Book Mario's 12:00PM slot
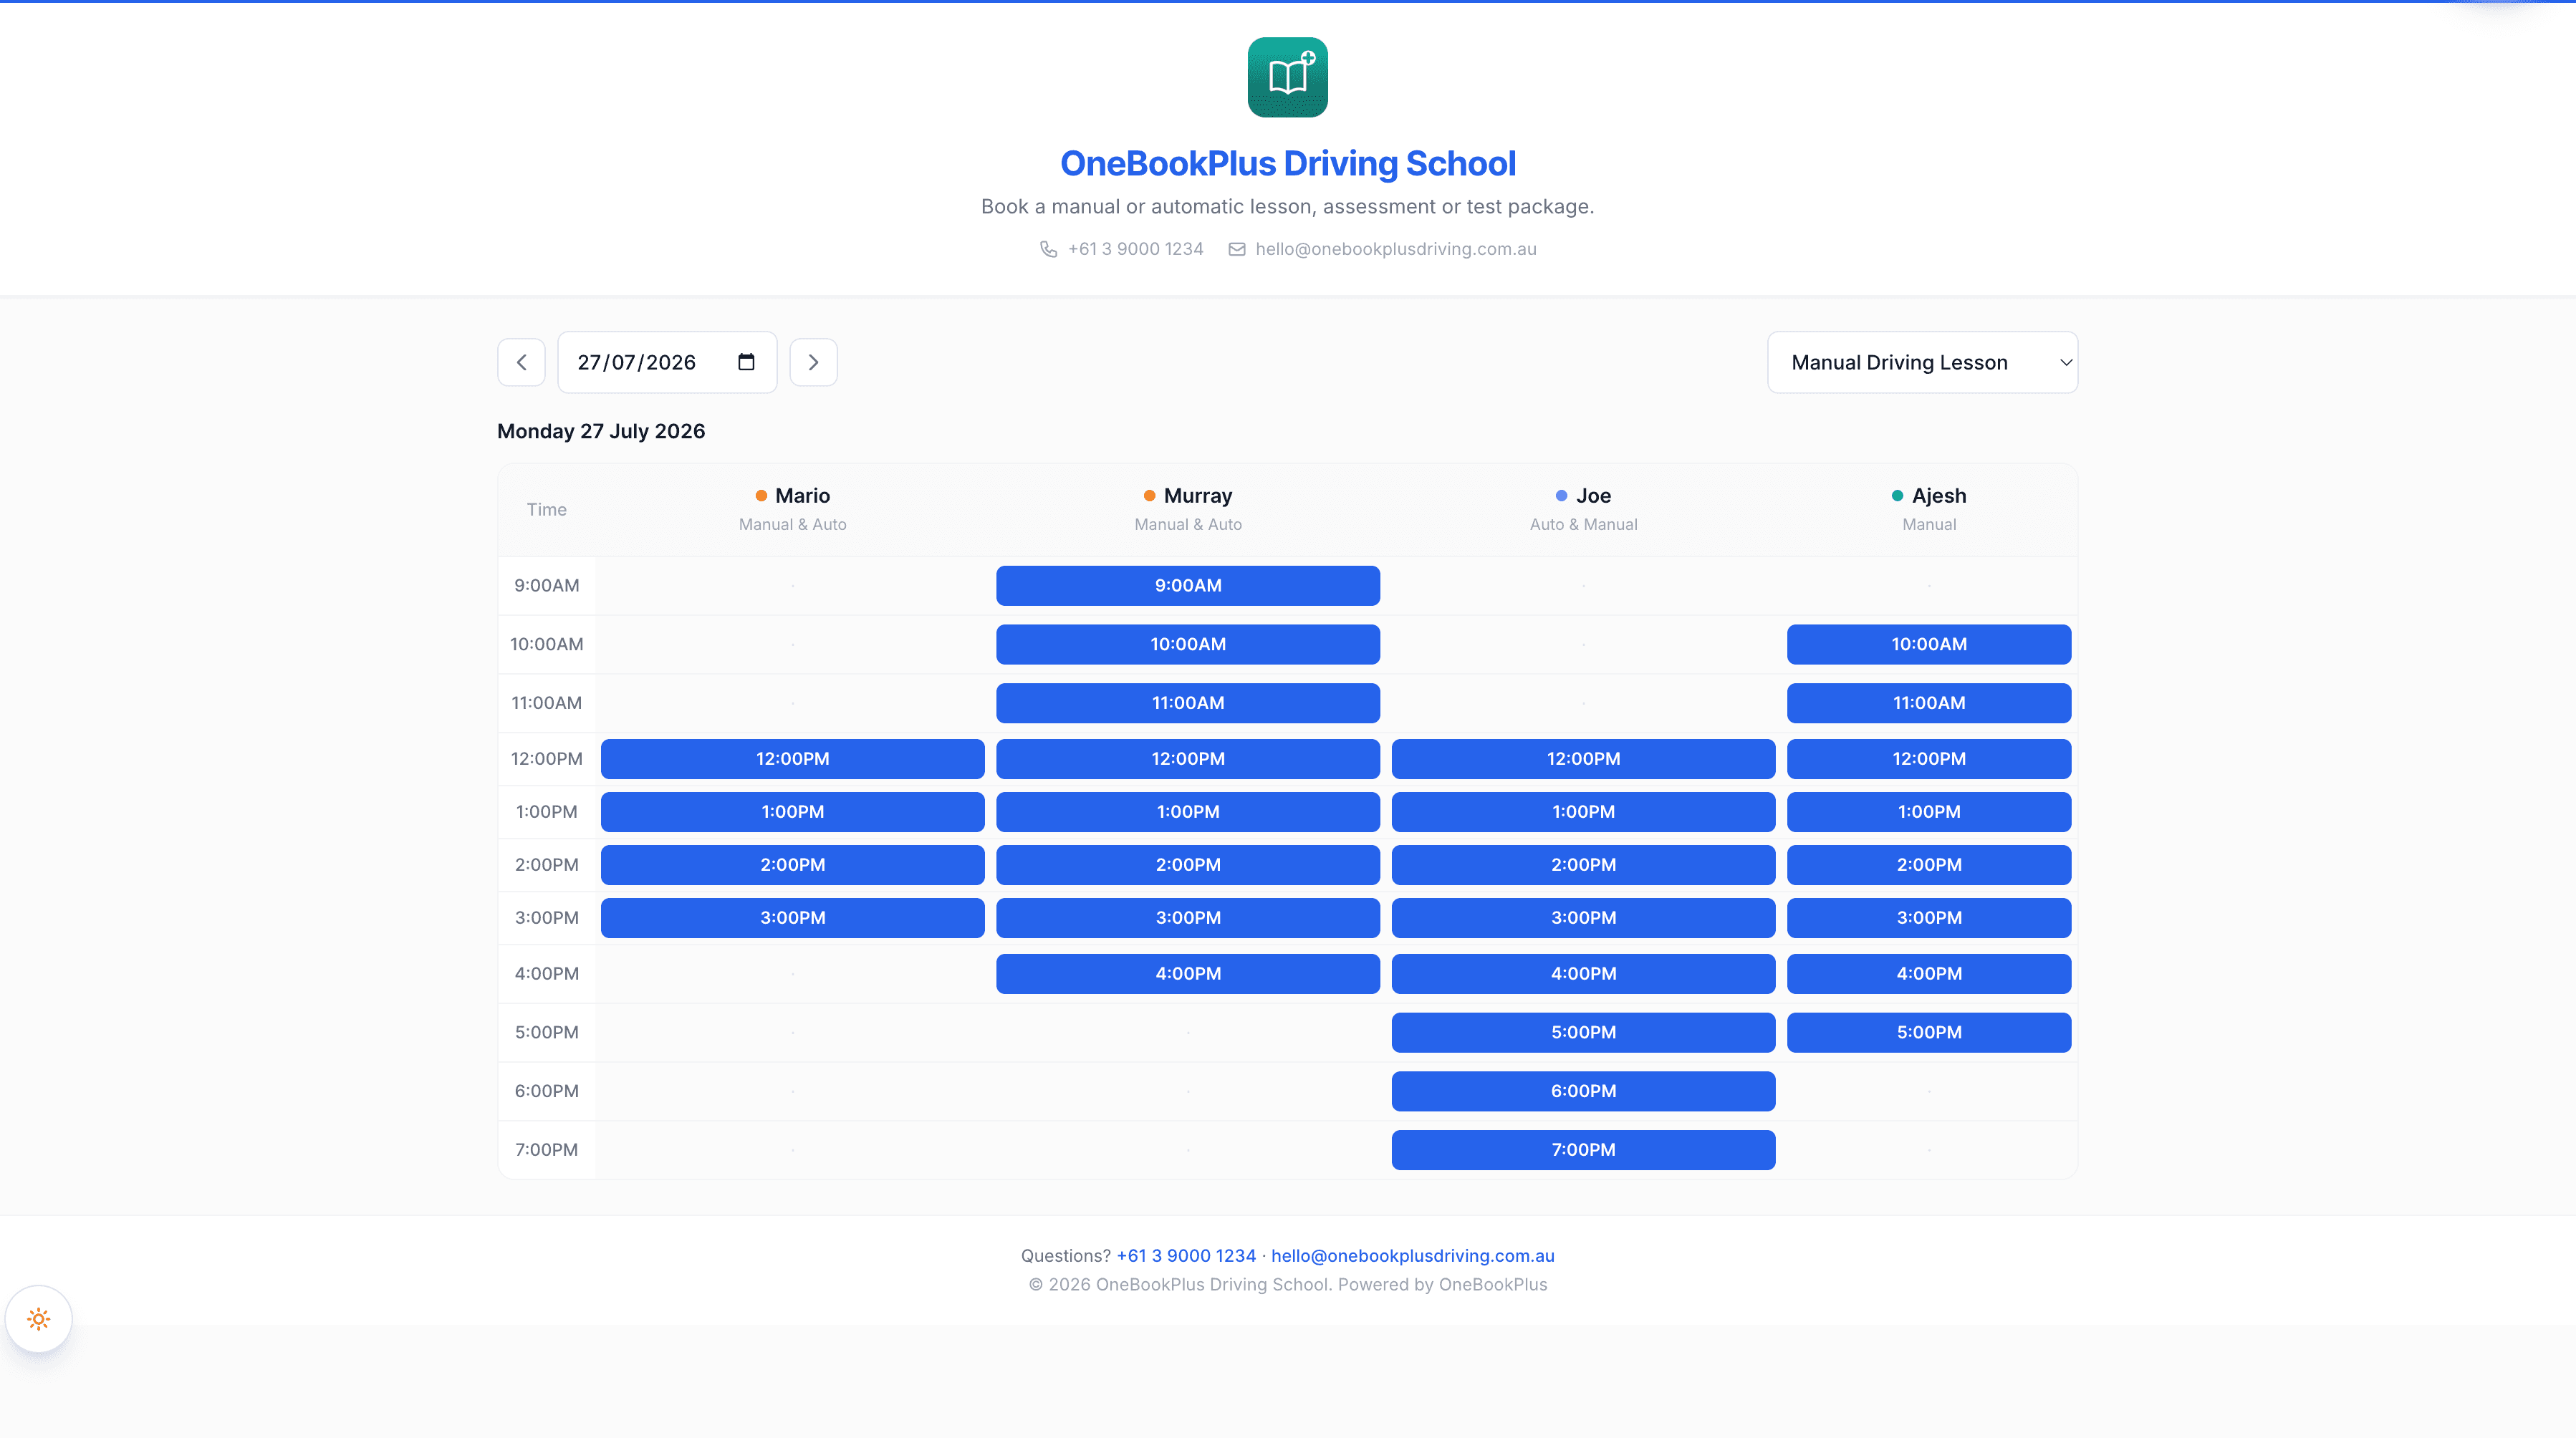 click(x=792, y=759)
